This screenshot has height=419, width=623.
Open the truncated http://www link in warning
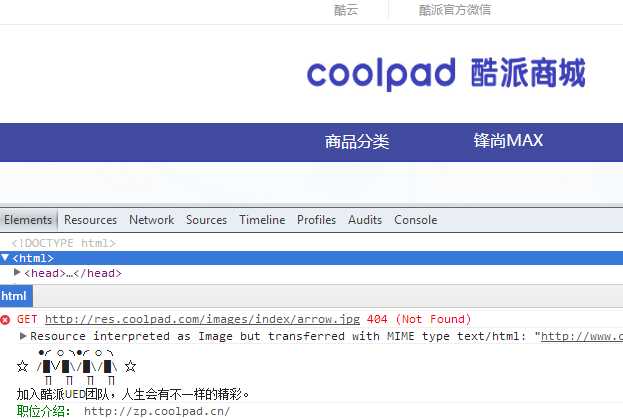coord(582,336)
